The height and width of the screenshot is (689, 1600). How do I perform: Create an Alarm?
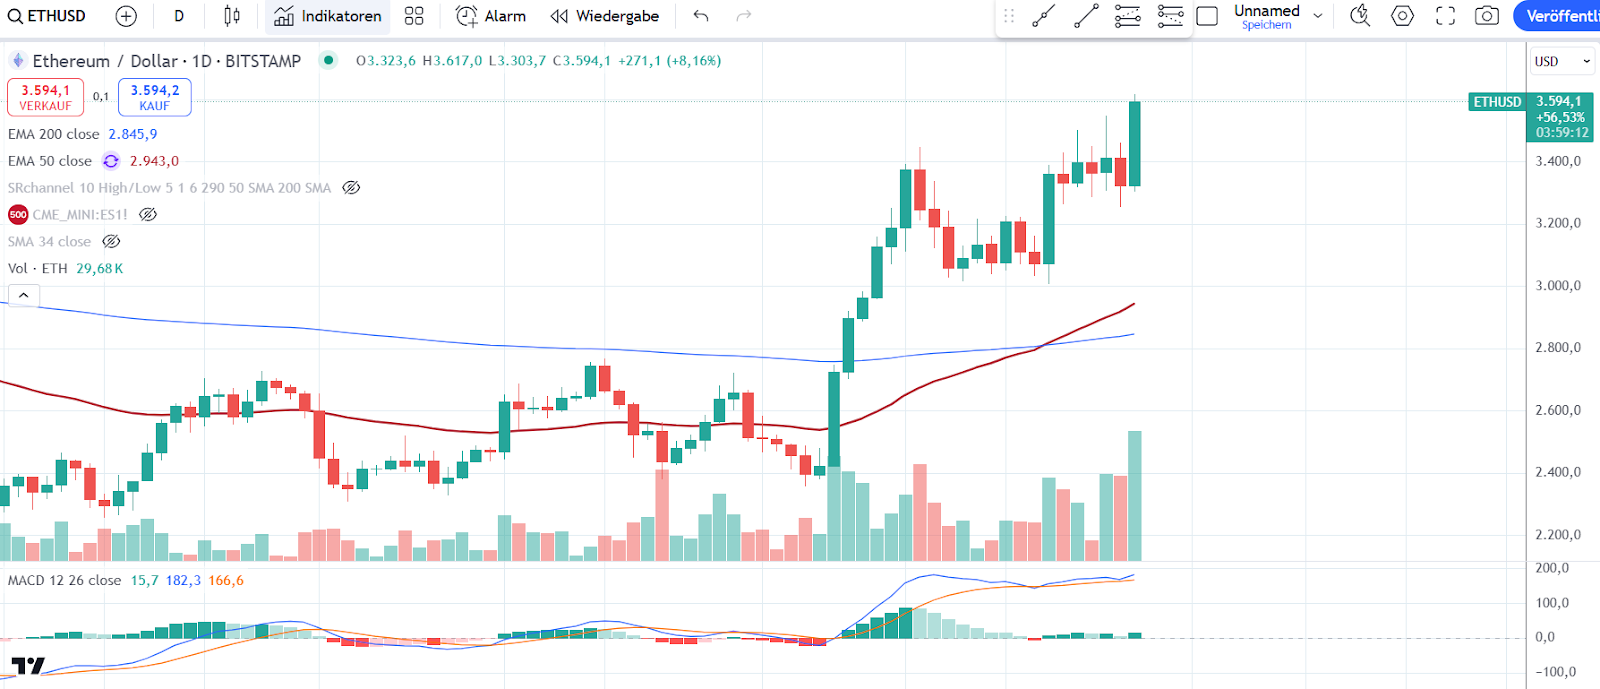pyautogui.click(x=491, y=16)
